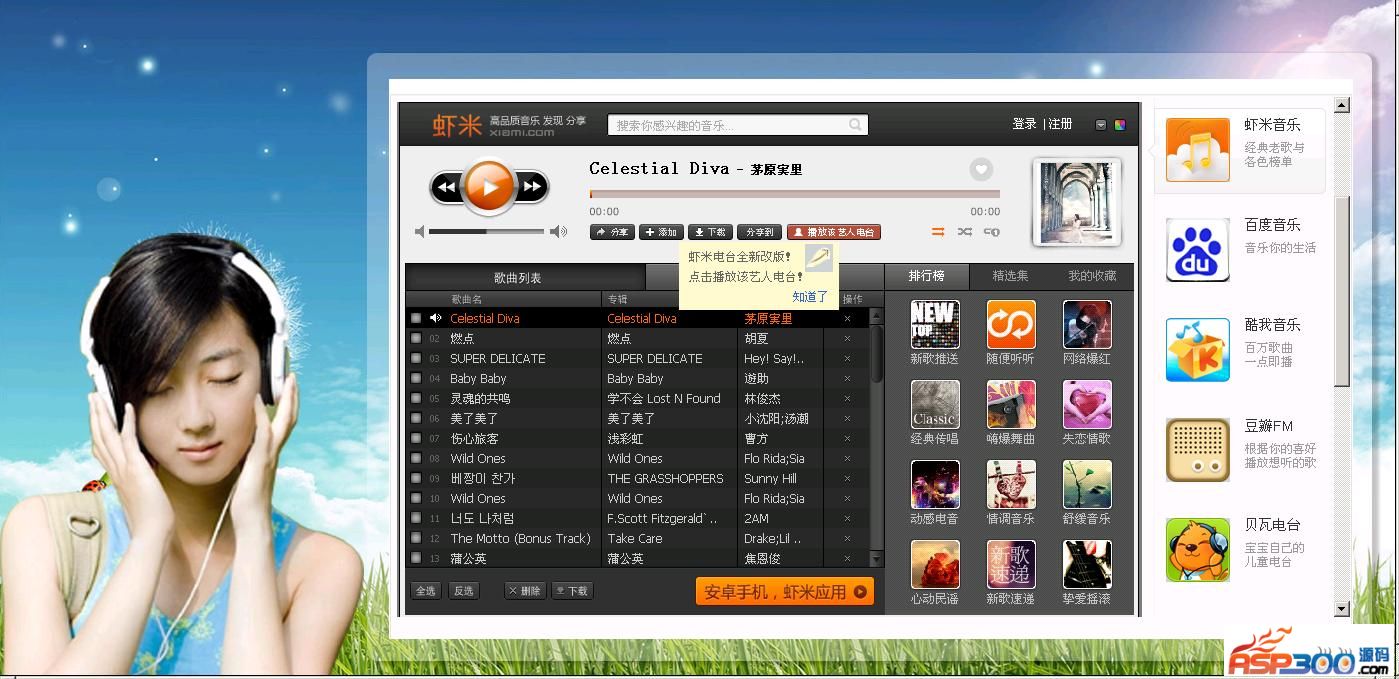Screen dimensions: 1399x679
Task: Open the 心动民谣 chart icon
Action: tap(935, 564)
